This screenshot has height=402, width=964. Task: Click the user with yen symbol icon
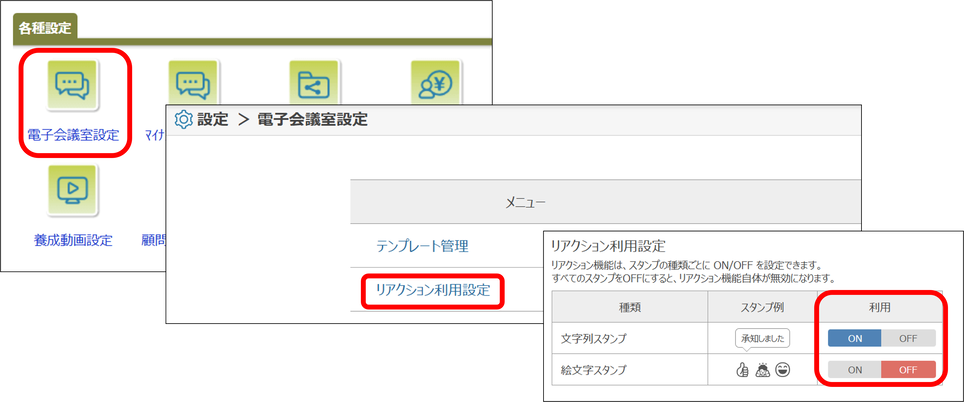tap(435, 85)
